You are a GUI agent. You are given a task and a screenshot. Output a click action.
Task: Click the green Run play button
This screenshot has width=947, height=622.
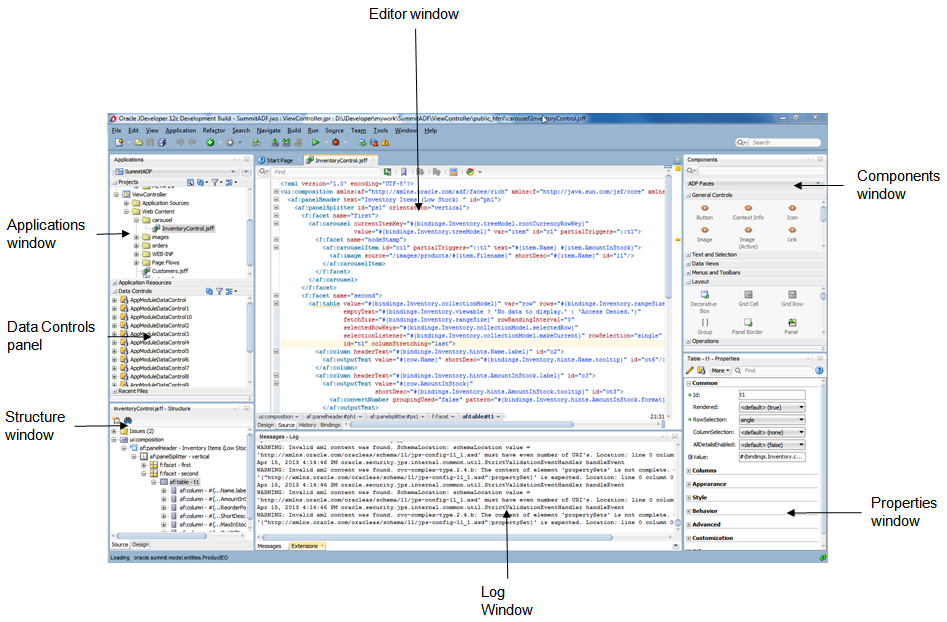315,143
